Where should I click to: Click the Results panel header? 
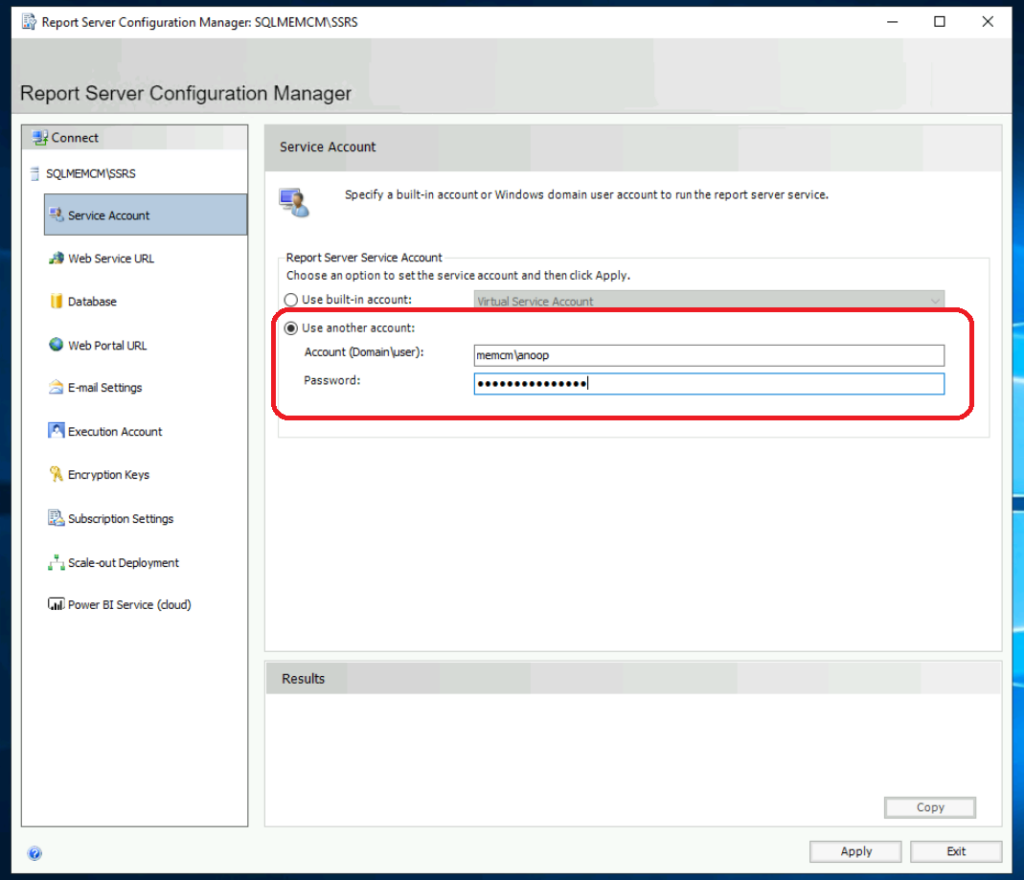pos(633,678)
